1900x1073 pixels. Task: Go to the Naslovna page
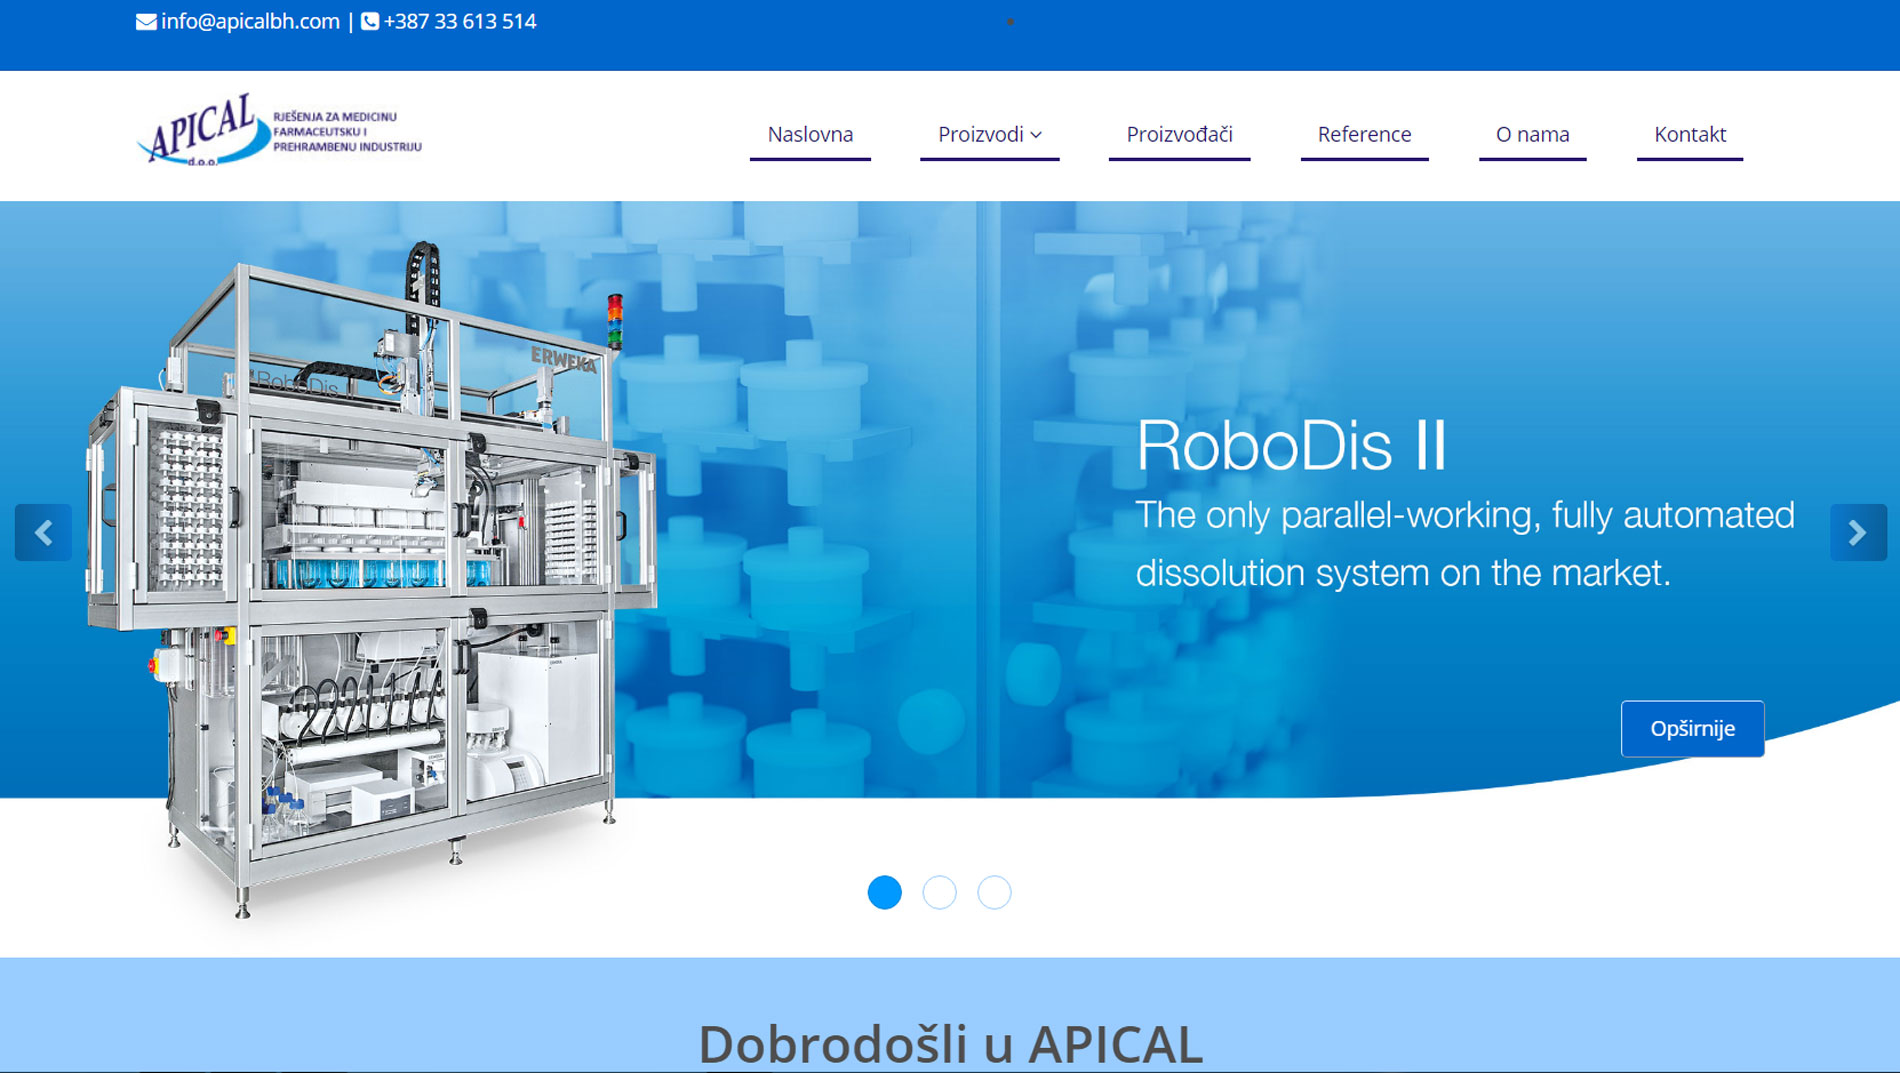tap(810, 134)
